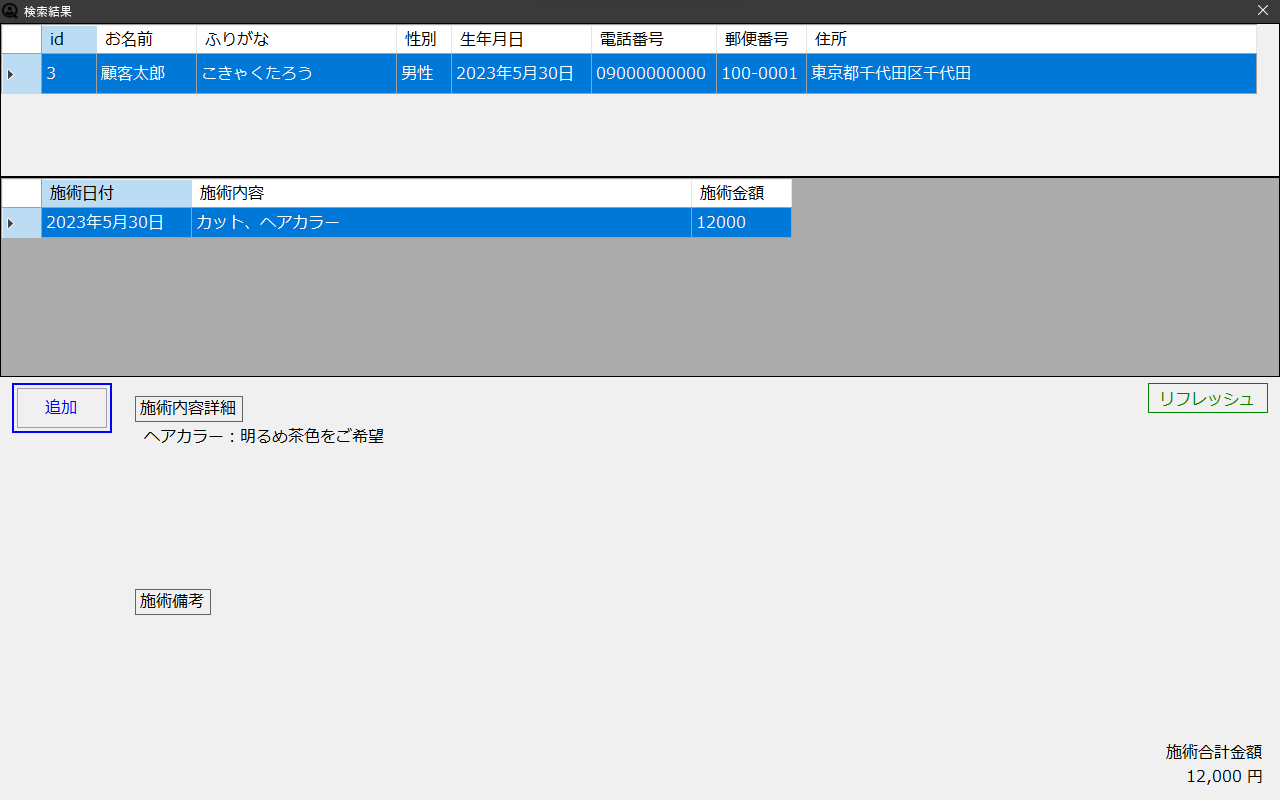Click the 追加 button
1280x800 pixels.
[61, 408]
